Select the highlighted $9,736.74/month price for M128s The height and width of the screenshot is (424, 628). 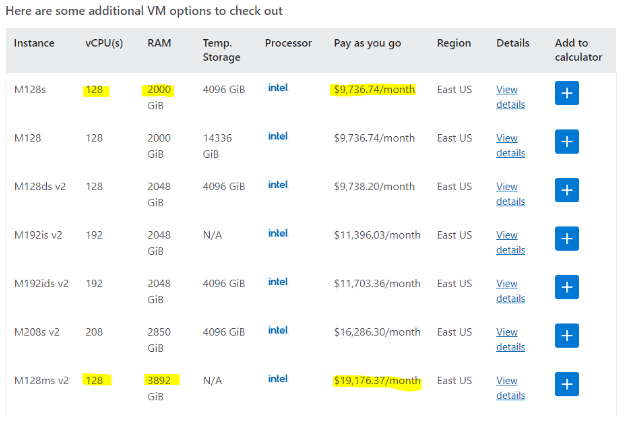[374, 89]
